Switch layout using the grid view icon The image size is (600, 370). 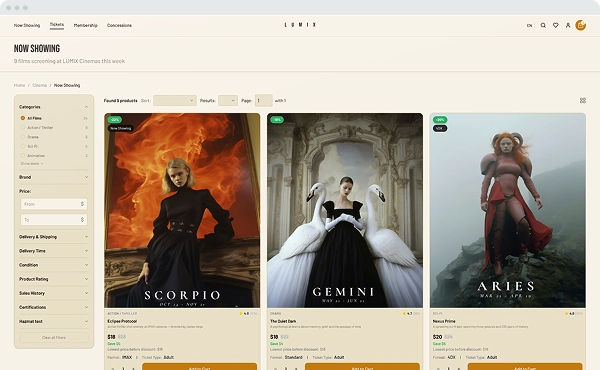[583, 101]
